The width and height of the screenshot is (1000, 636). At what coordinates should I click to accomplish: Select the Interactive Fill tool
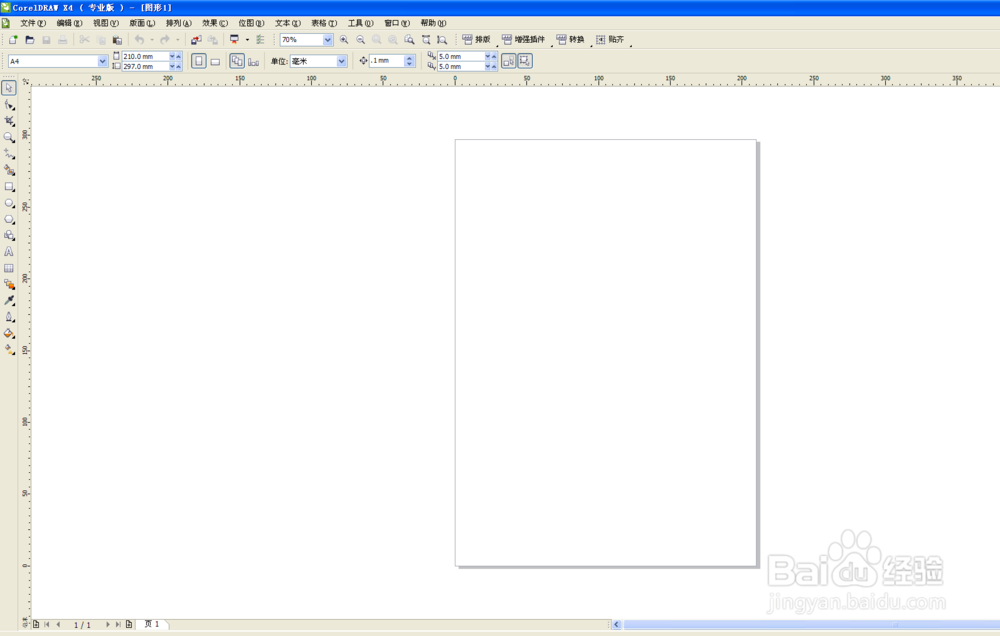(x=9, y=350)
